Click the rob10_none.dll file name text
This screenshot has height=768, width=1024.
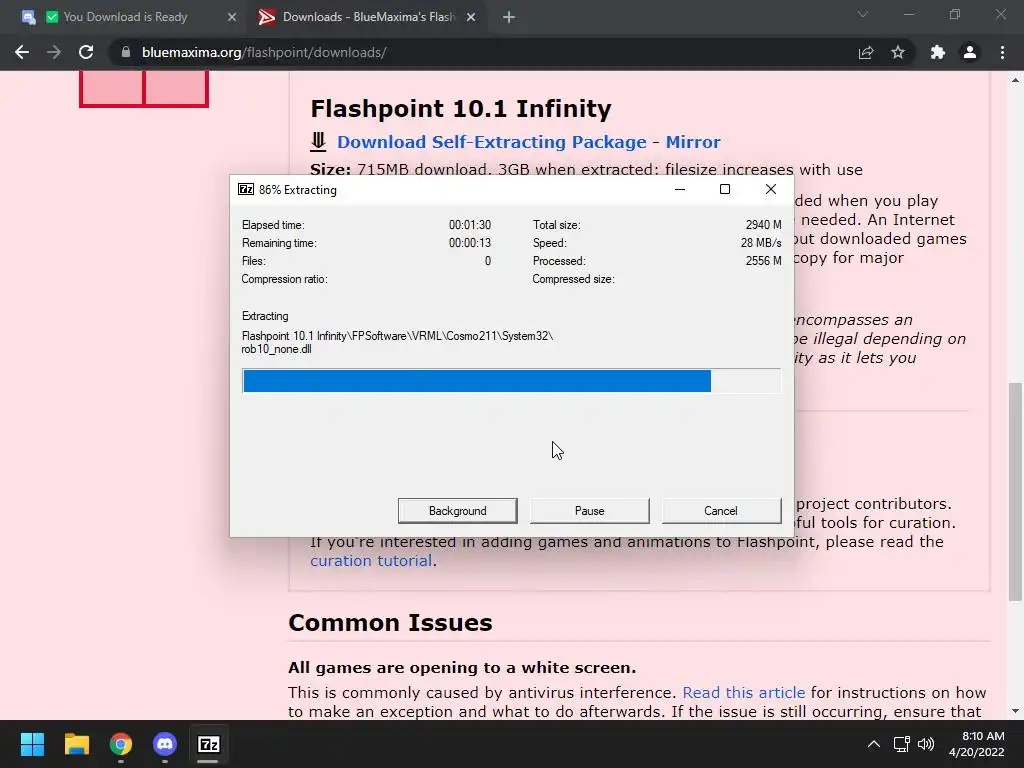tap(276, 349)
